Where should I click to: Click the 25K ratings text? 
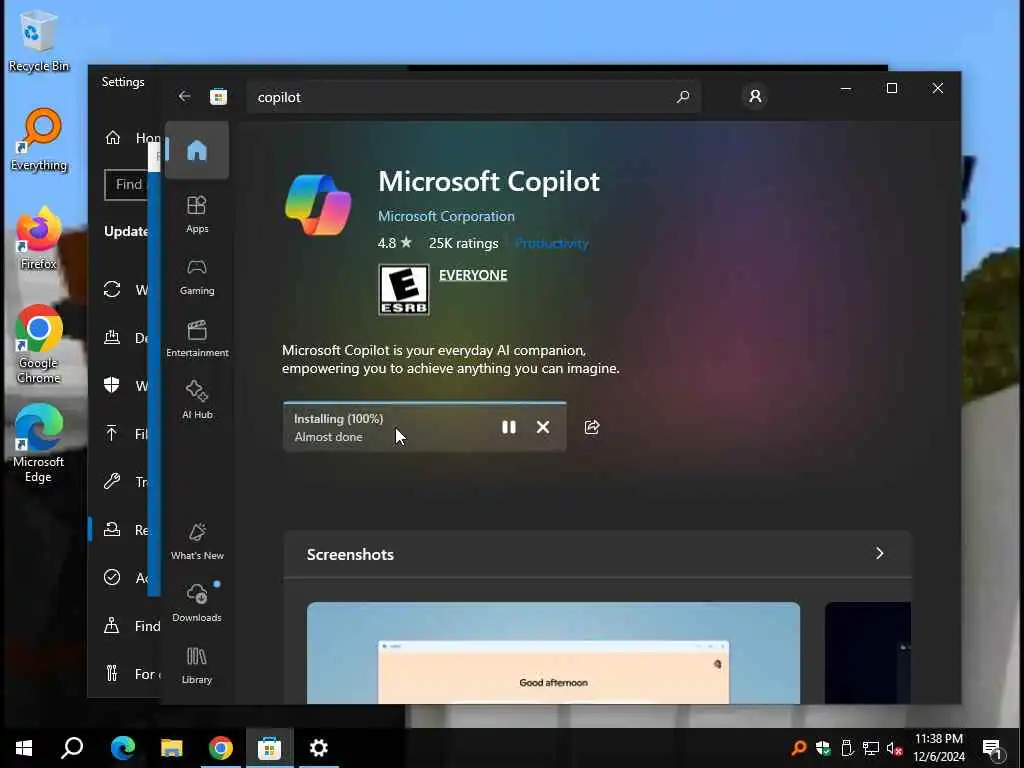click(464, 244)
